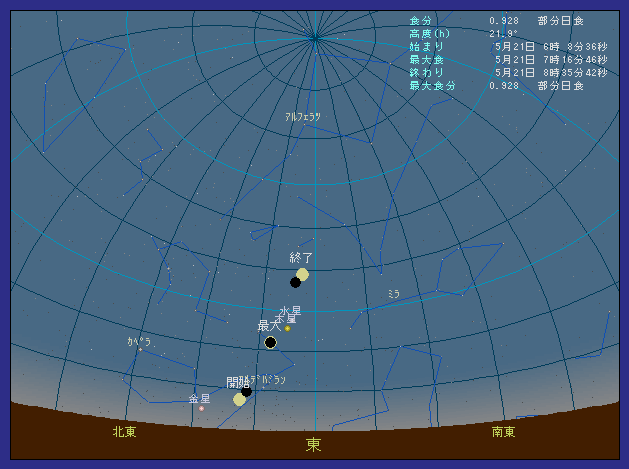Select the 北東 compass label
Image resolution: width=629 pixels, height=469 pixels.
[x=124, y=432]
